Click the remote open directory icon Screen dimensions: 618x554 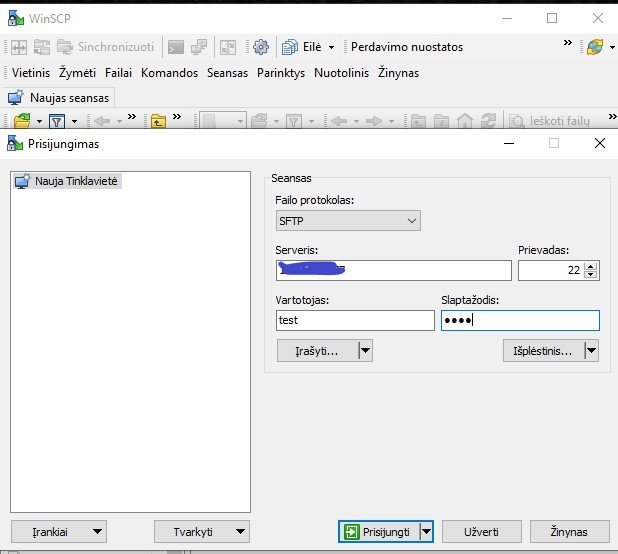click(259, 121)
